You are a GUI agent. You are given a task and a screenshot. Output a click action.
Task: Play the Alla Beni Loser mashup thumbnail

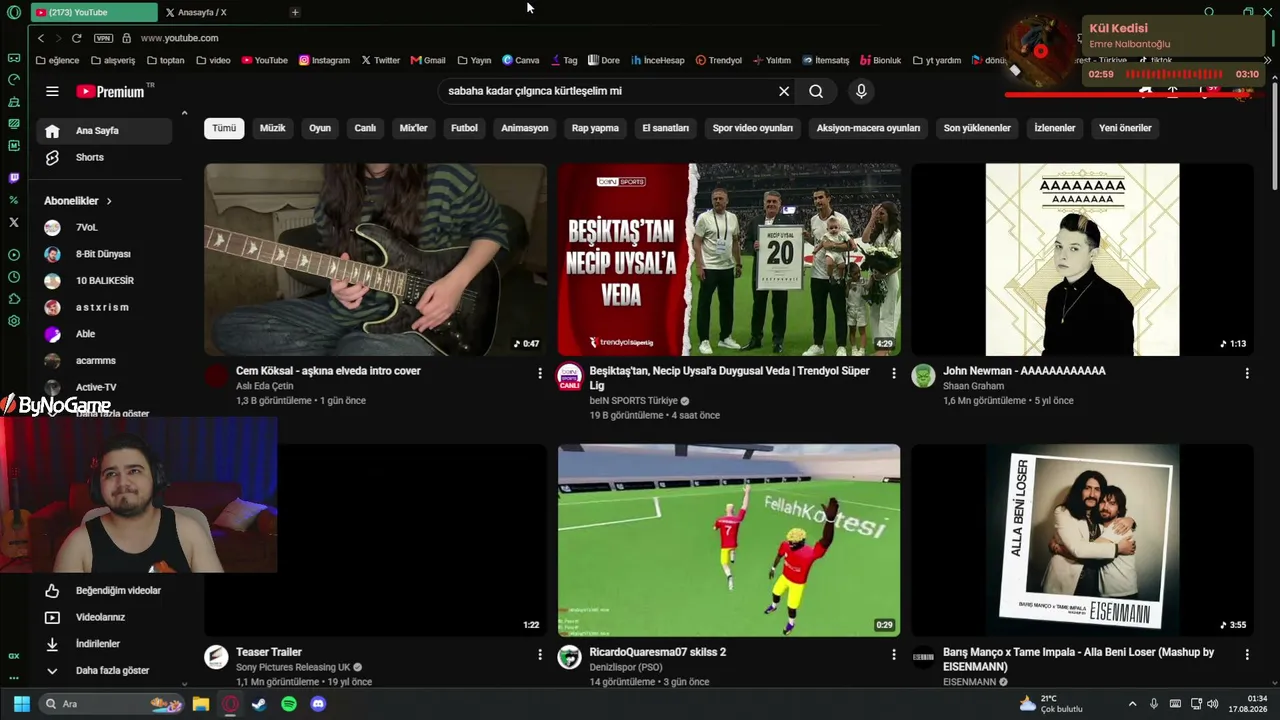[1082, 540]
